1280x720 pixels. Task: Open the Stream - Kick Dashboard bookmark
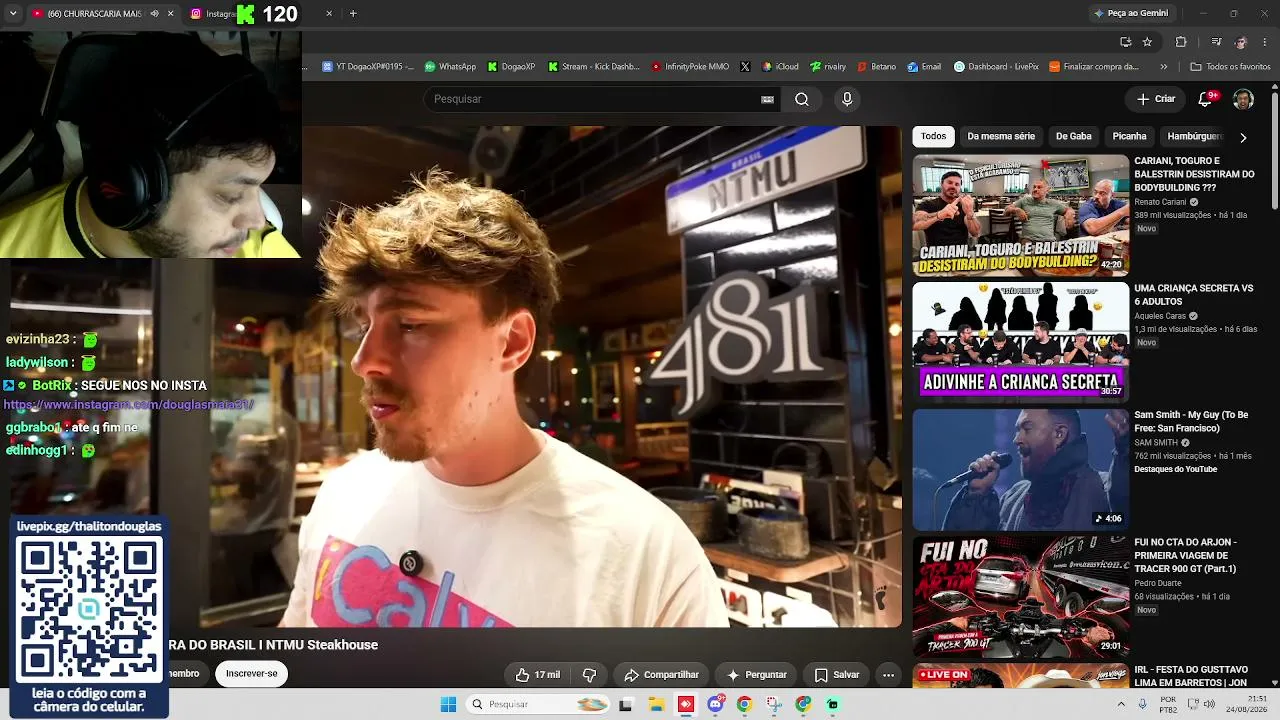point(594,67)
